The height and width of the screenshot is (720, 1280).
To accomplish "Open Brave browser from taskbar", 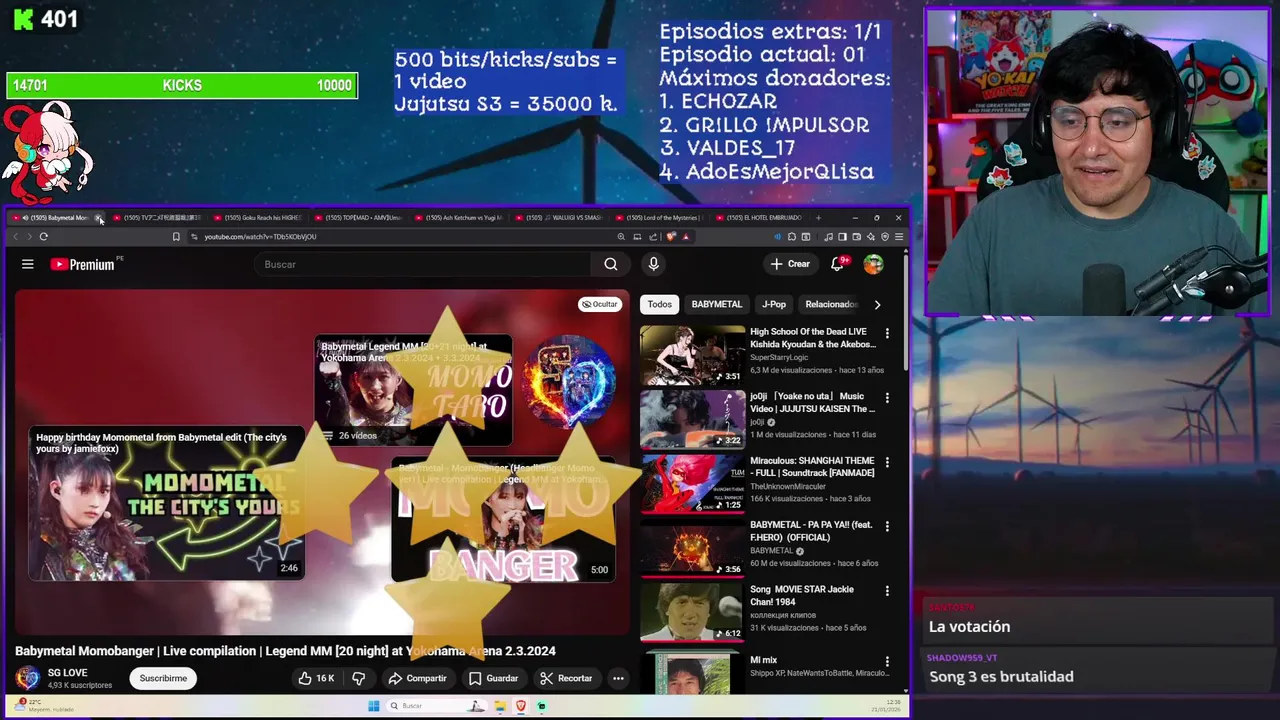I will point(521,706).
